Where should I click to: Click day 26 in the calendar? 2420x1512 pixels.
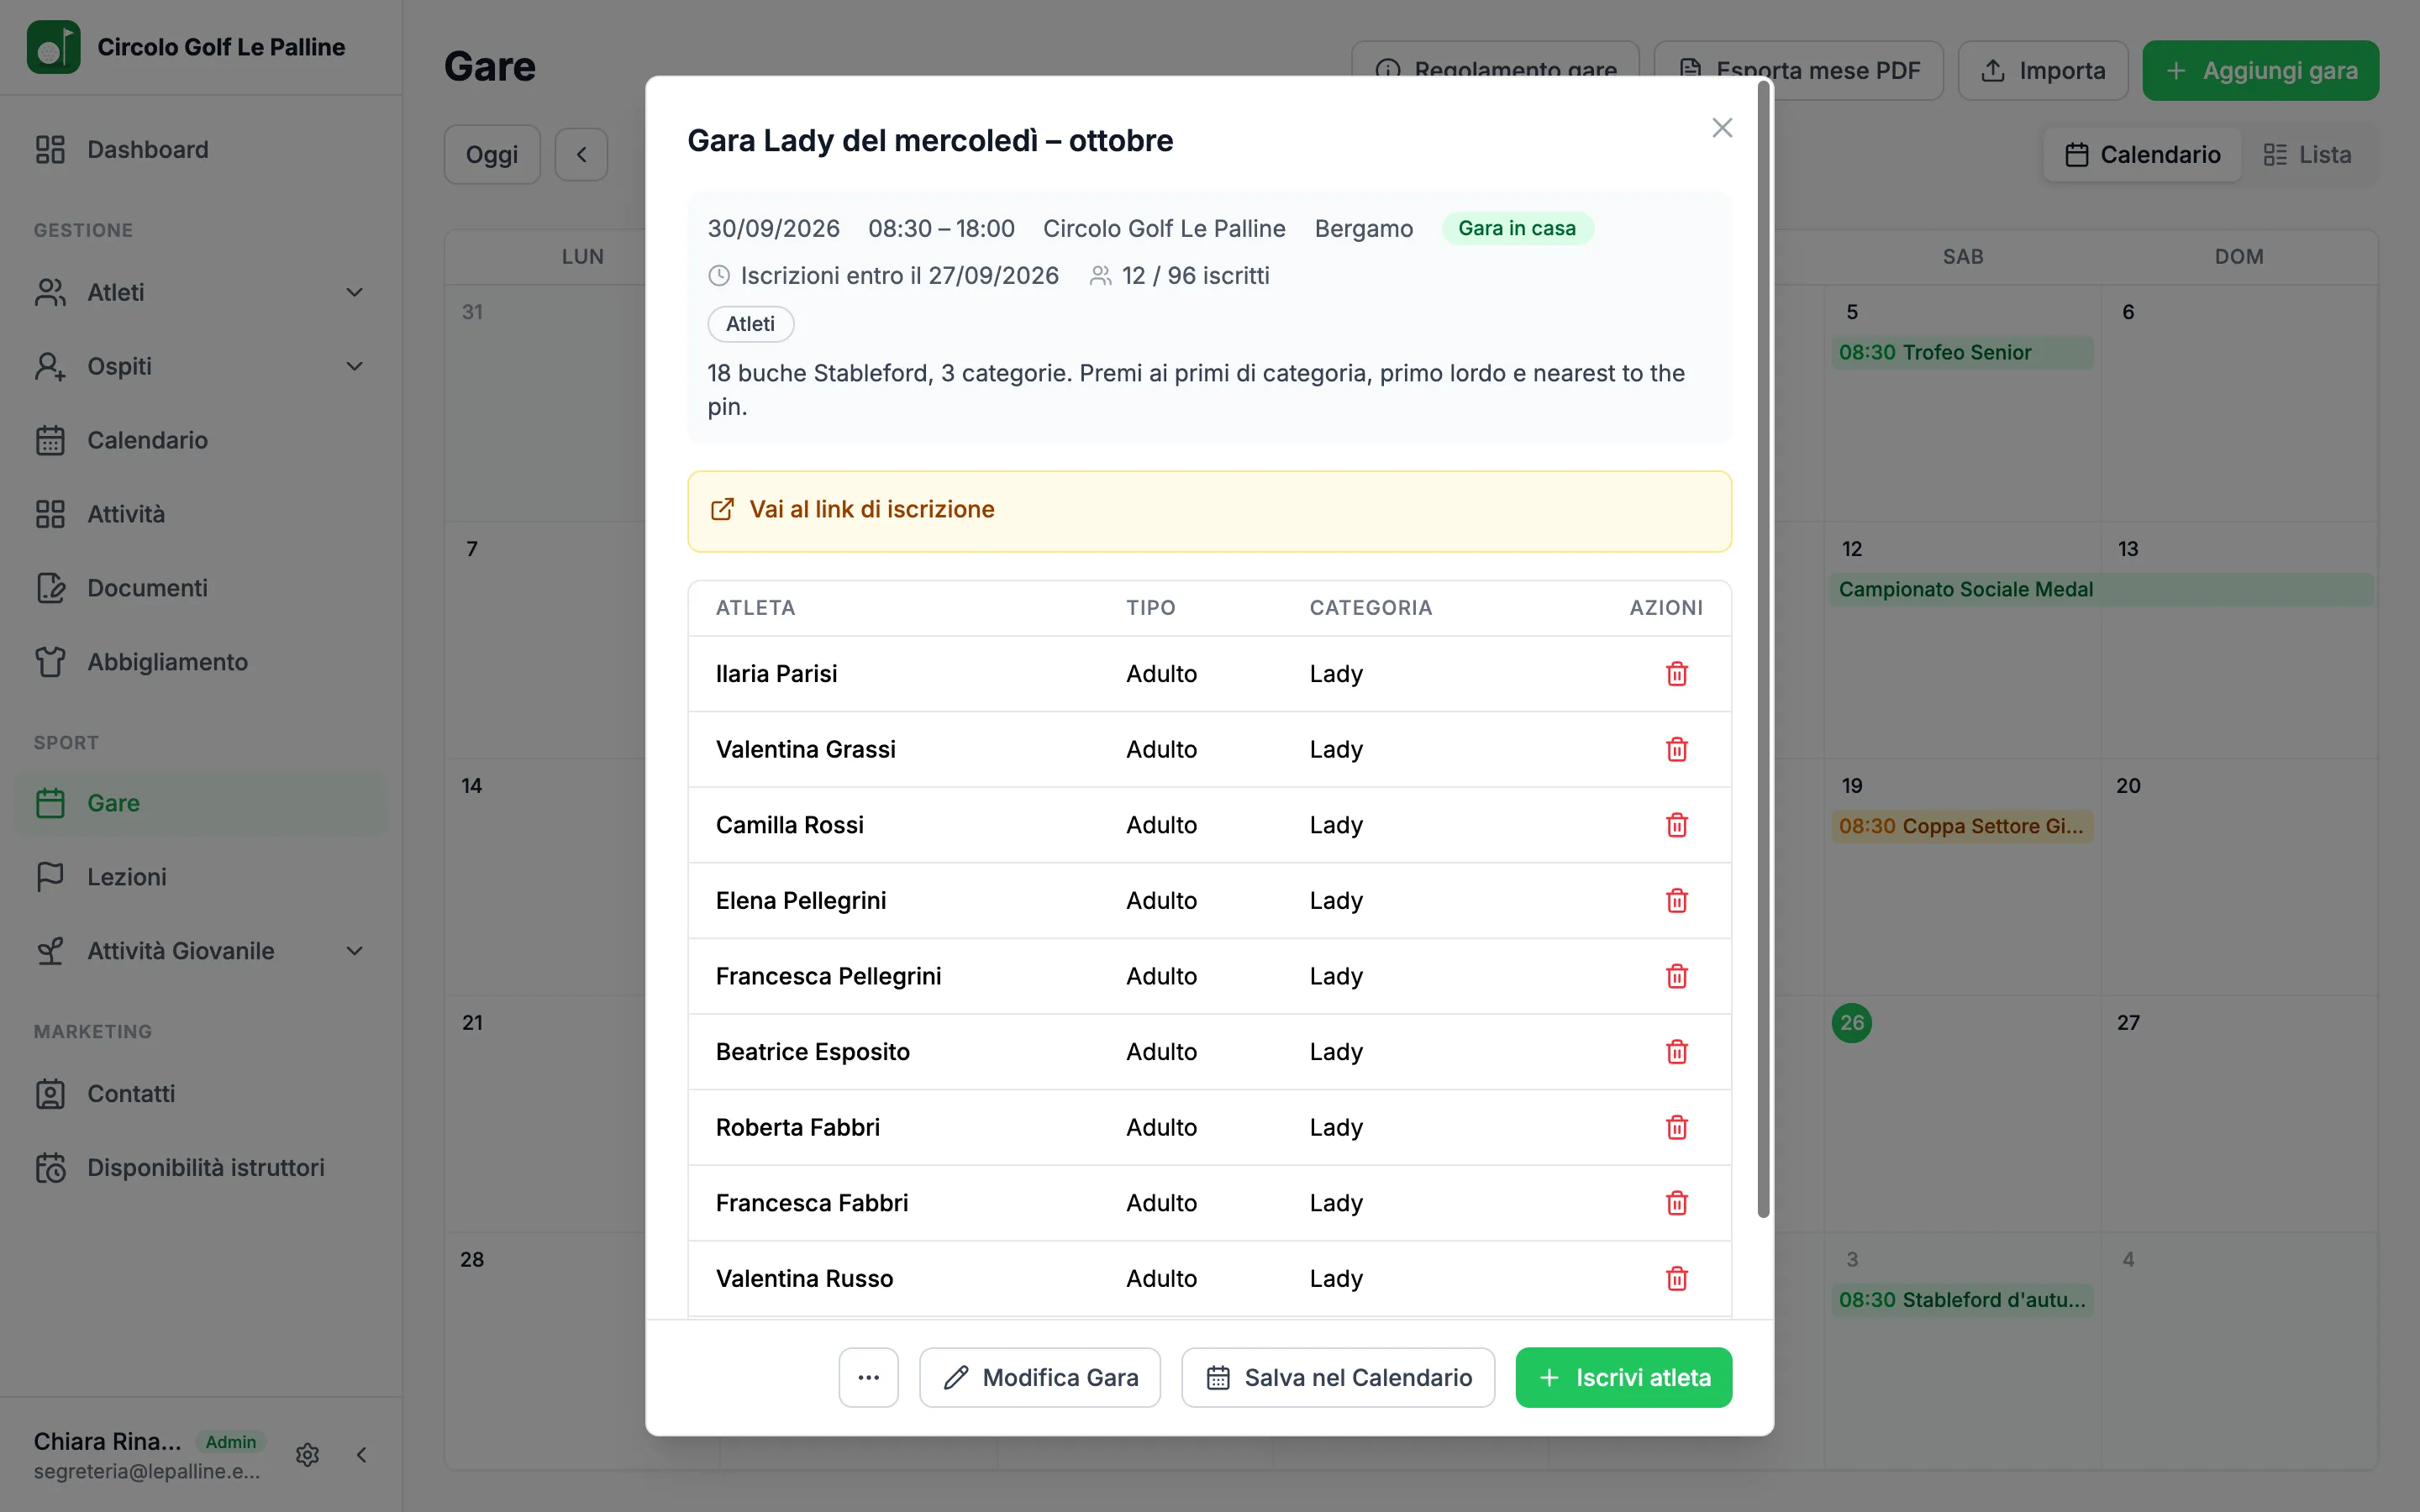[1851, 1023]
